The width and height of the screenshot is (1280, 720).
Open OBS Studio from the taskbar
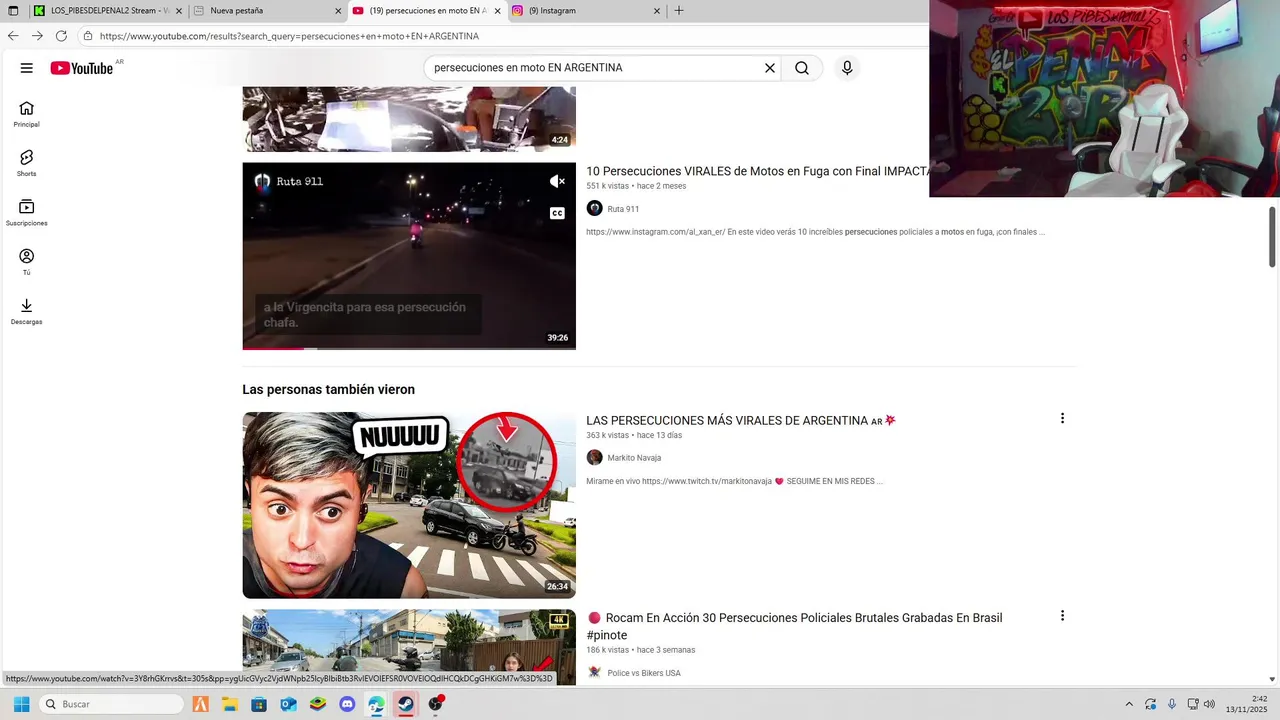435,704
